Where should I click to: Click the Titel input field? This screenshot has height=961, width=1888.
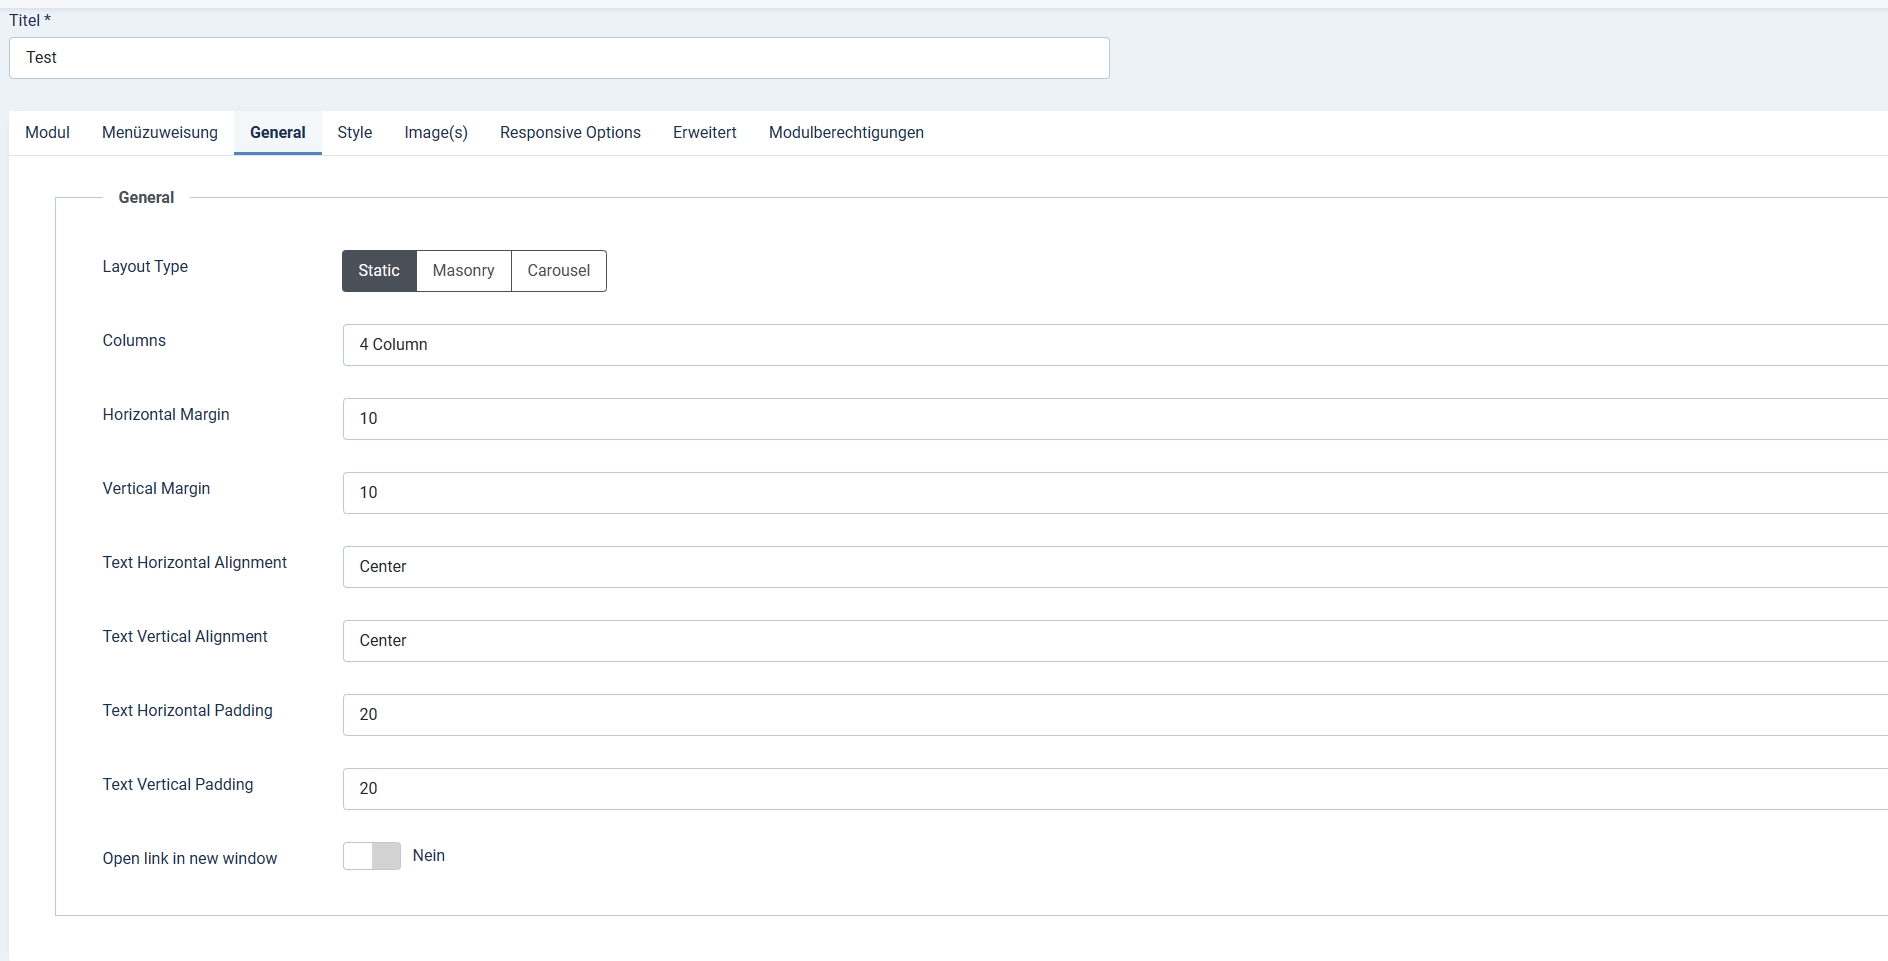tap(559, 58)
